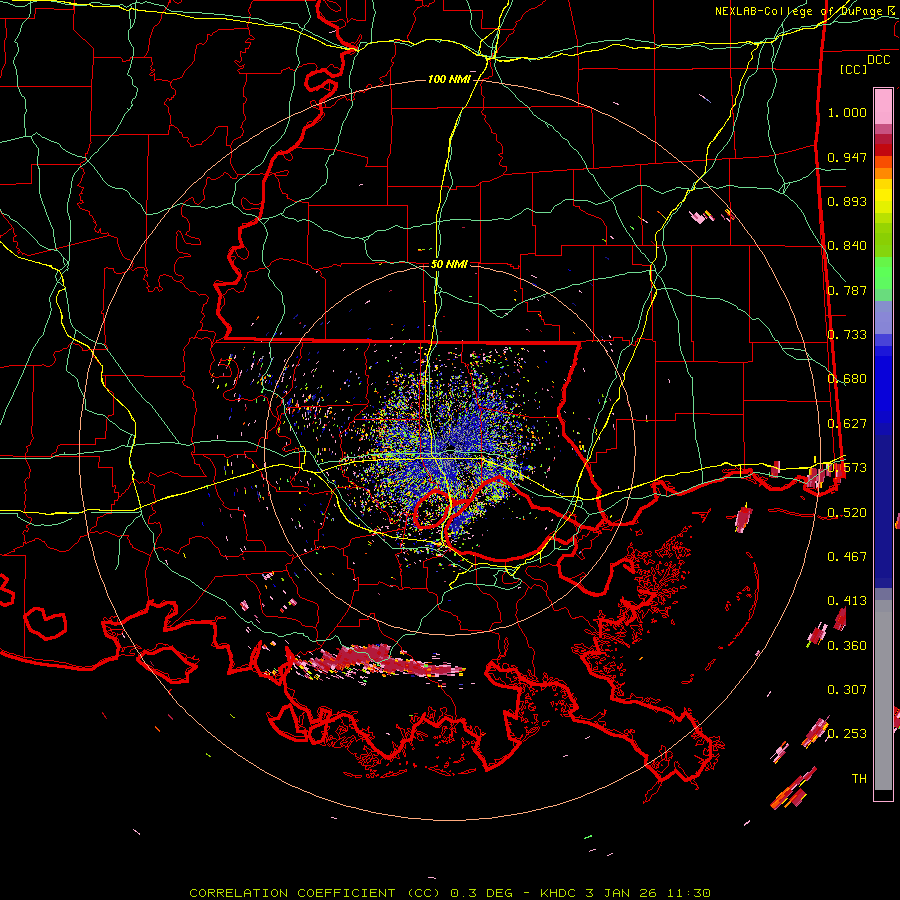Image resolution: width=900 pixels, height=900 pixels.
Task: Pick the orange swatch in the color bar
Action: [x=883, y=173]
